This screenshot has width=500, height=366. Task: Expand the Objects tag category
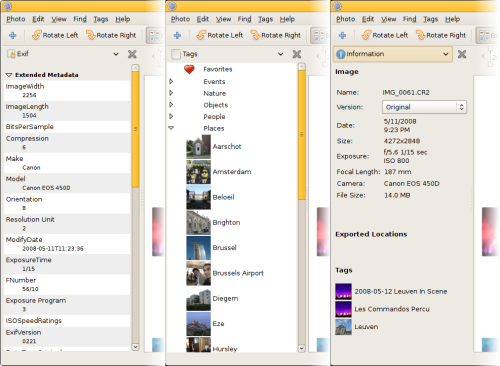click(x=171, y=105)
